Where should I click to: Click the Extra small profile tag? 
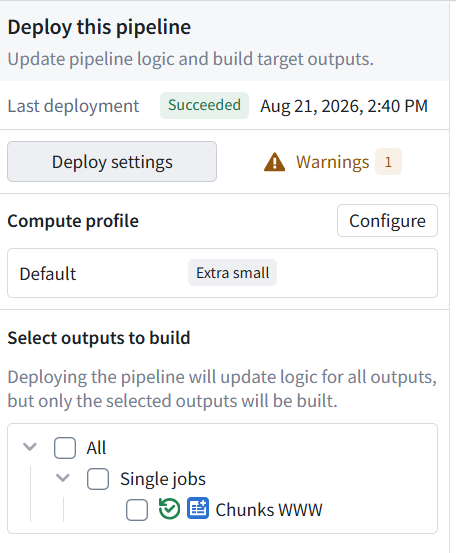coord(232,273)
